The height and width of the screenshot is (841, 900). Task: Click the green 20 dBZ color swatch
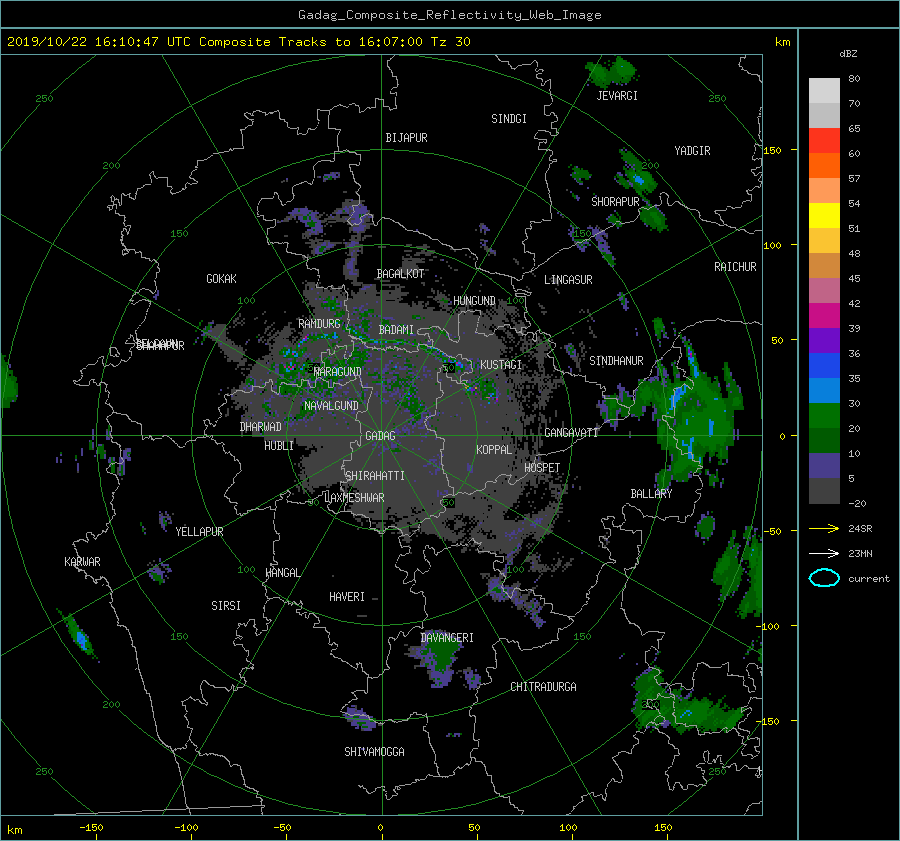click(824, 415)
